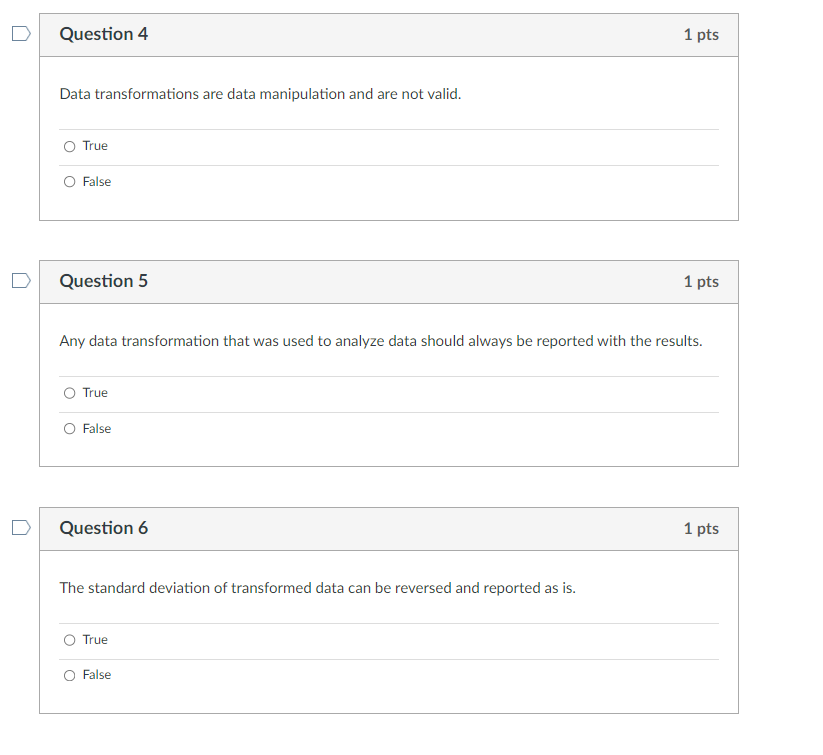Click the bookmark icon beside Question 6
This screenshot has height=755, width=823.
[x=20, y=527]
